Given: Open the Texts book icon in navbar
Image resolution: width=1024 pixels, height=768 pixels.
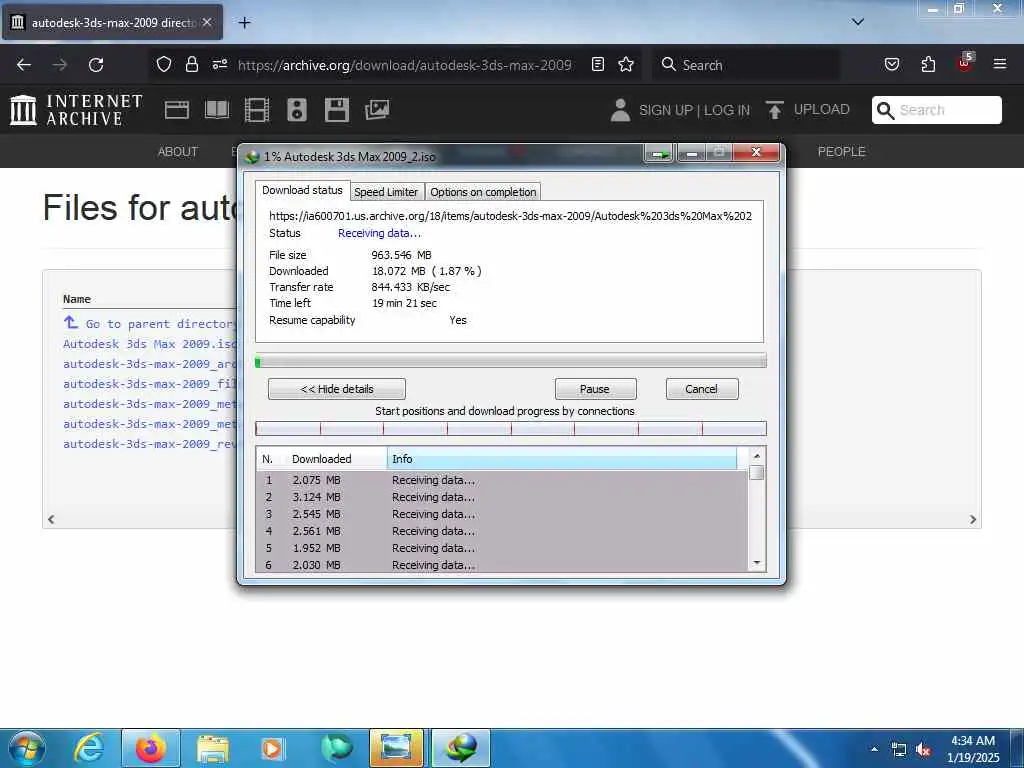Looking at the screenshot, I should point(217,110).
